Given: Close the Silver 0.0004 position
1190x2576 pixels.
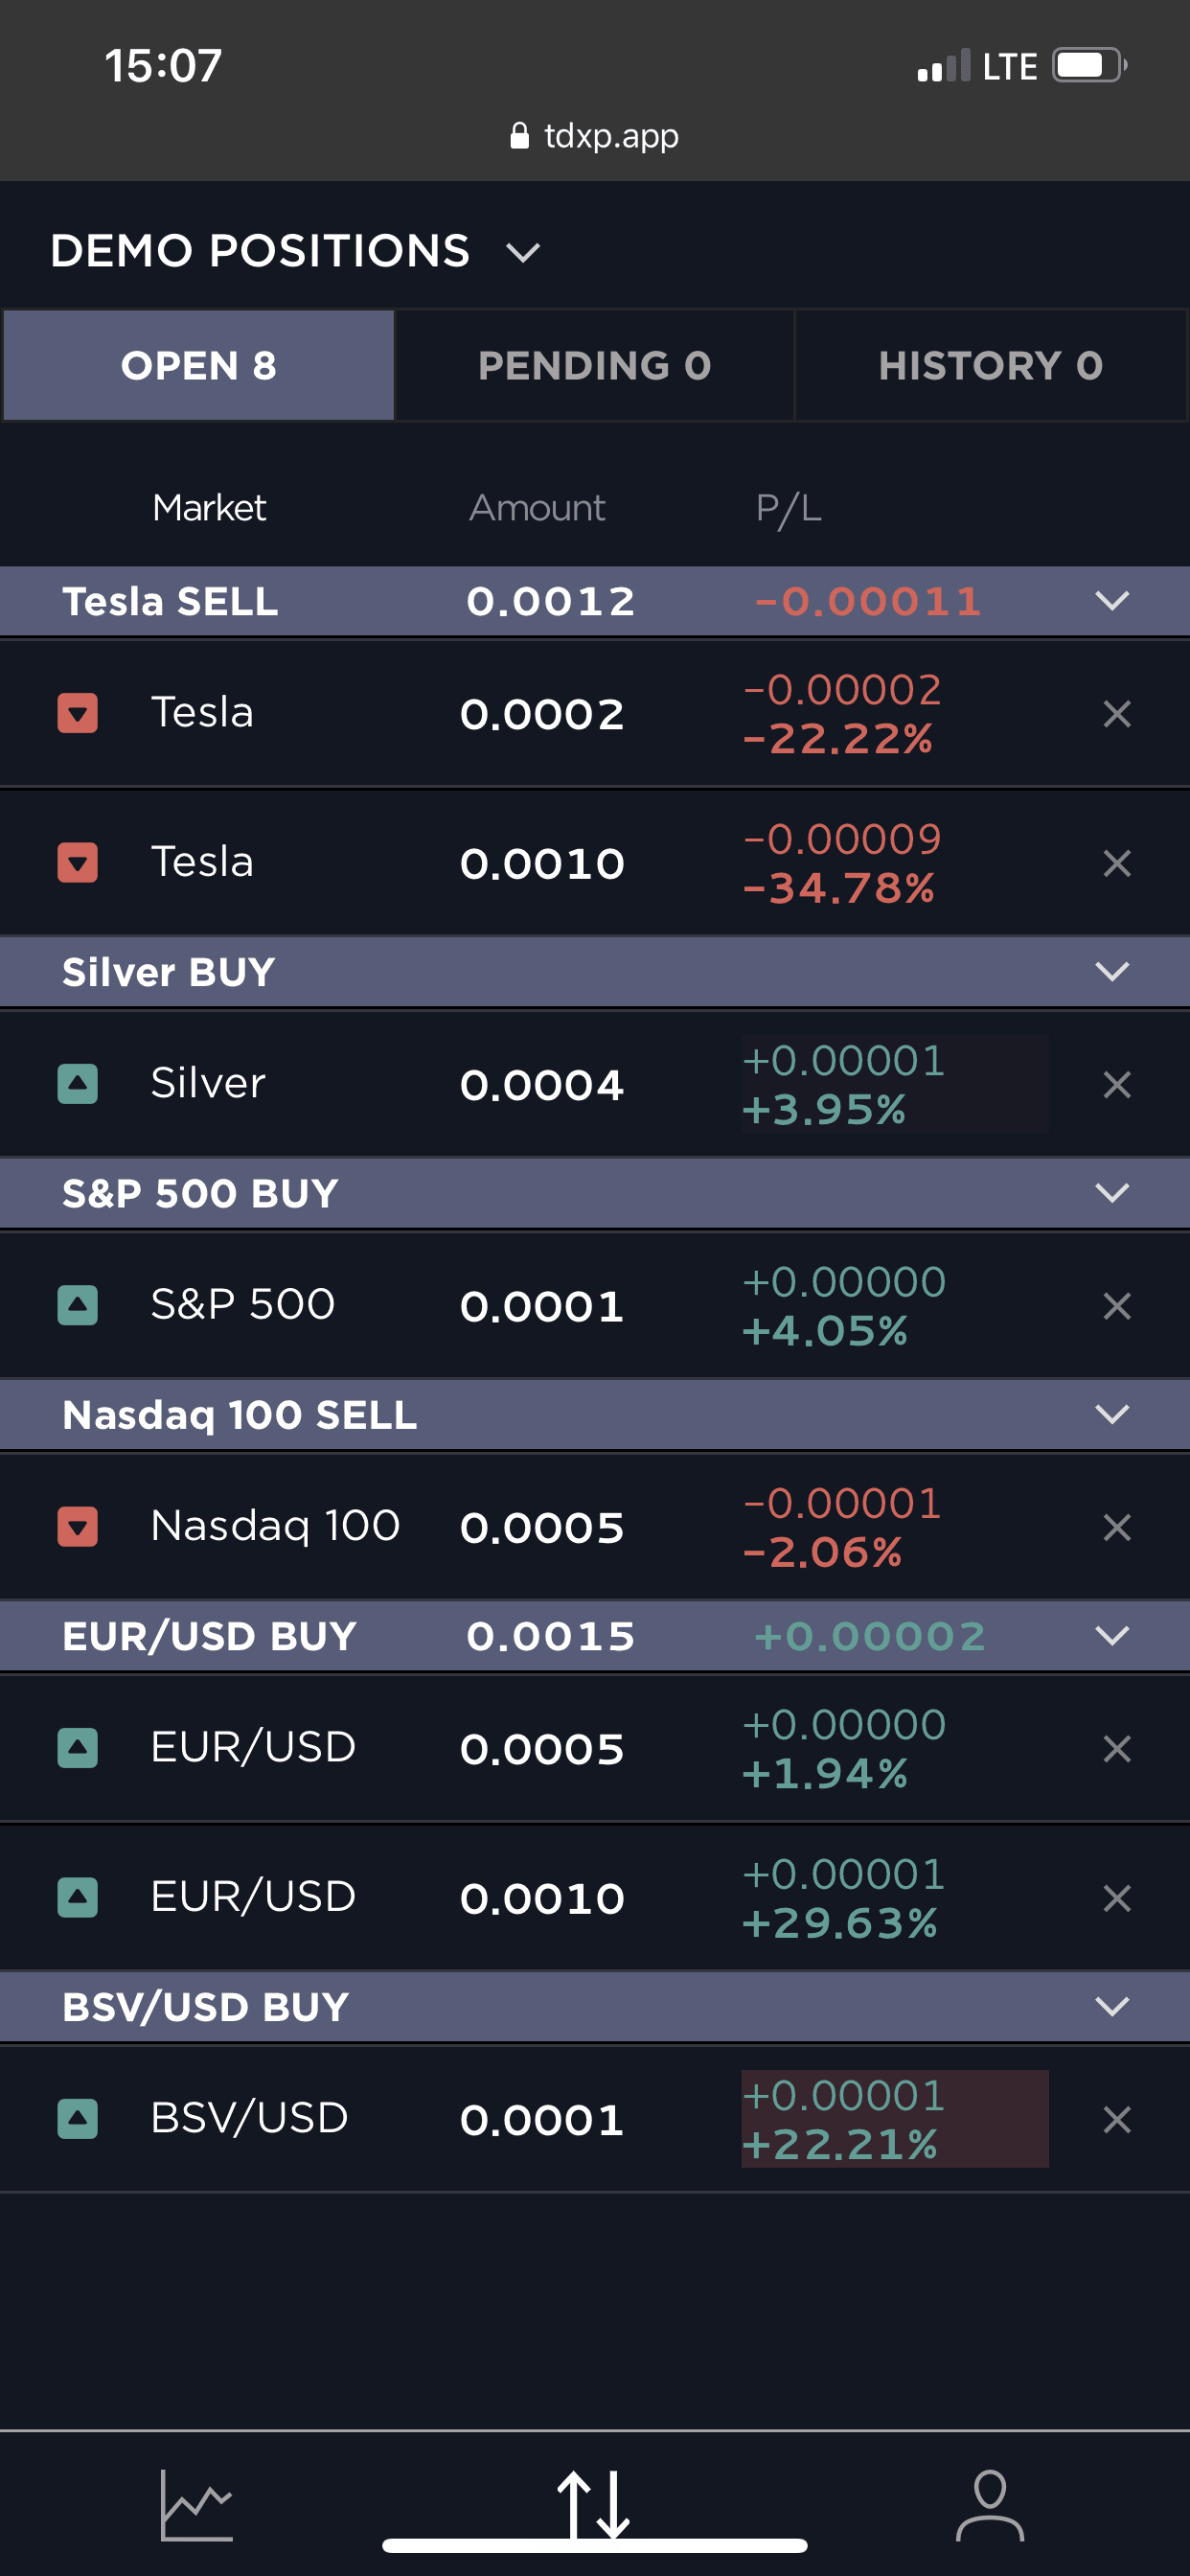Looking at the screenshot, I should click(1116, 1085).
